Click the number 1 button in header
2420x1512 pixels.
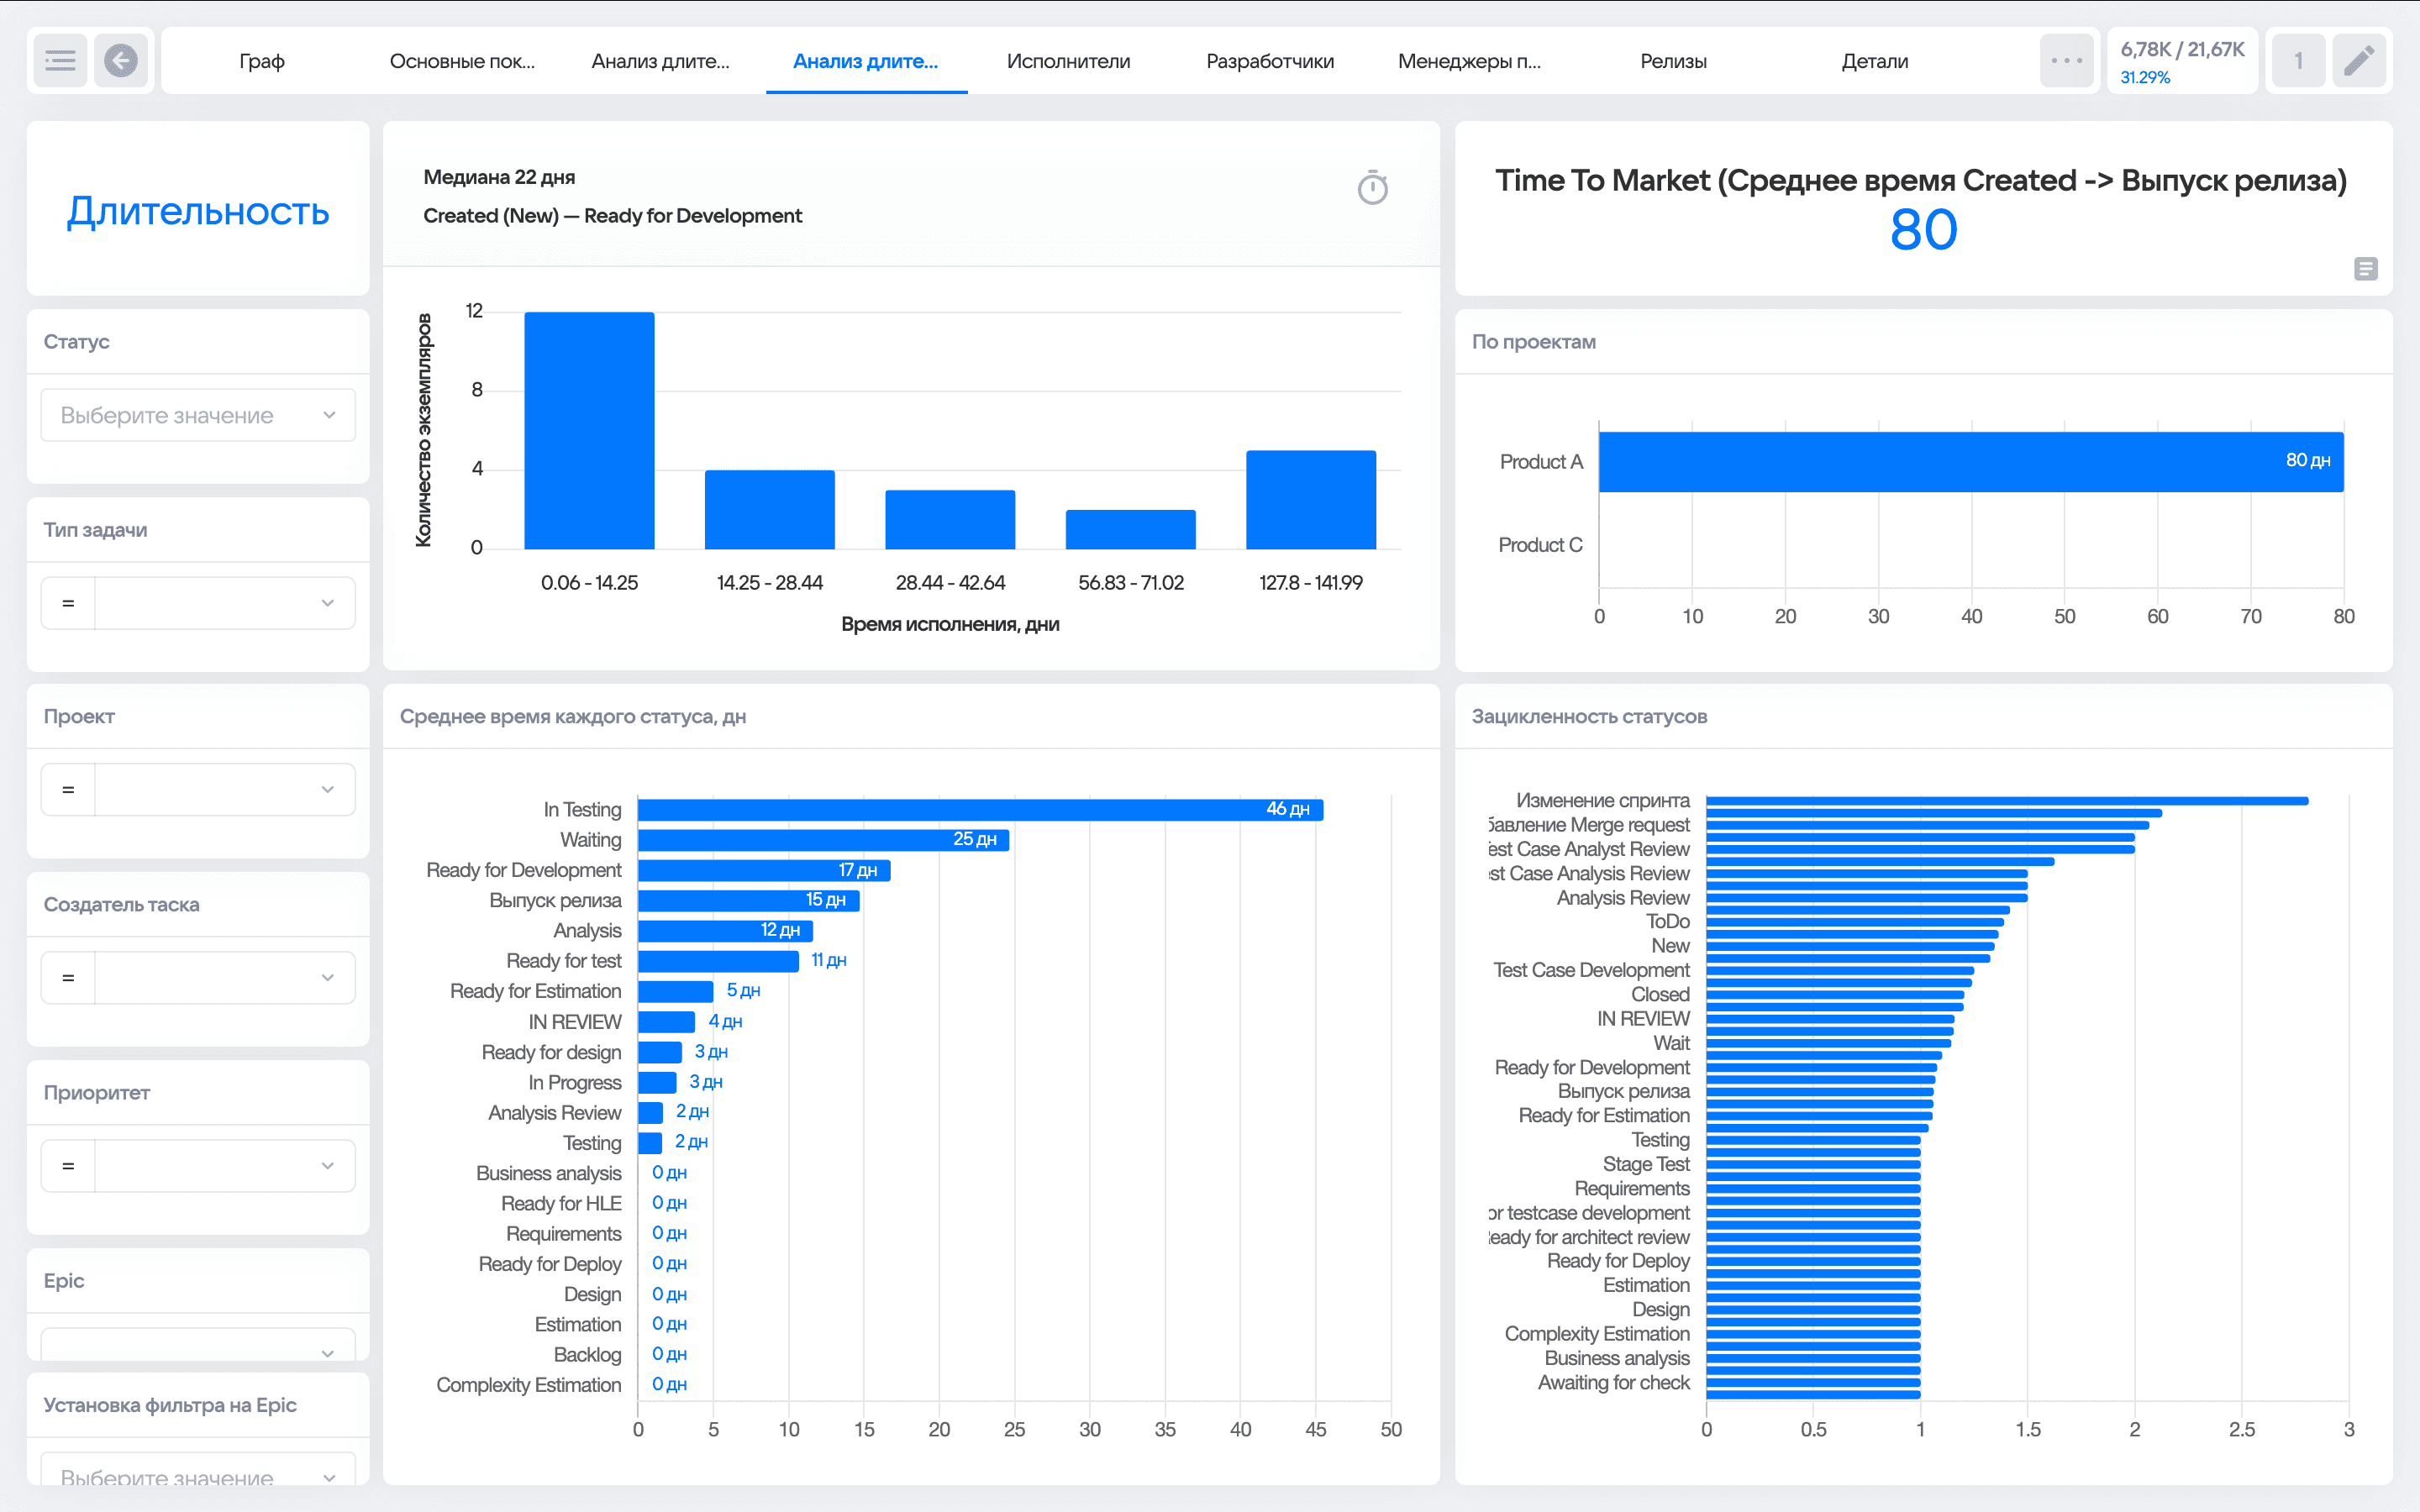tap(2298, 61)
